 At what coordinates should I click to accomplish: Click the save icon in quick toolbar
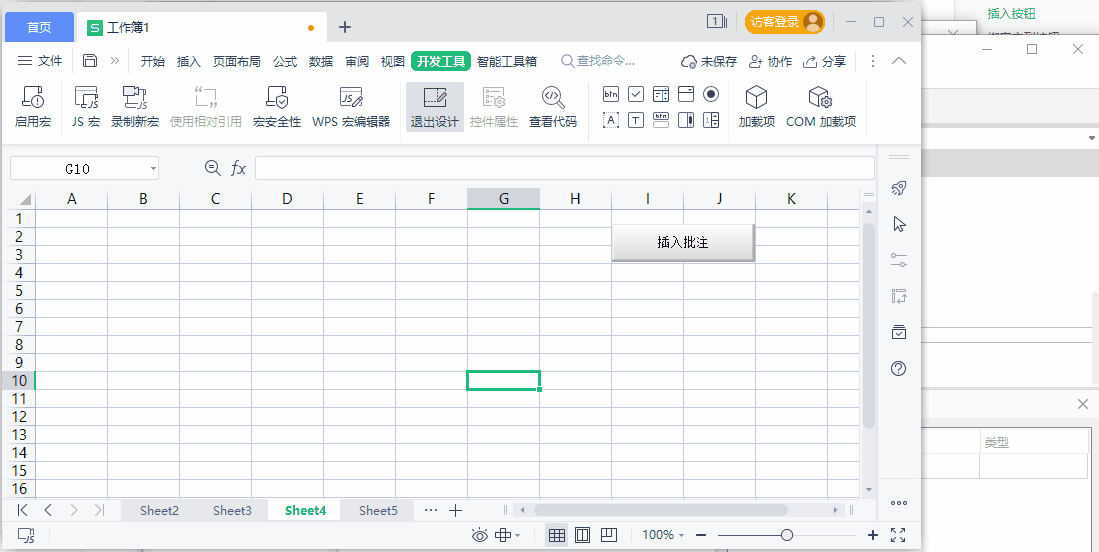(x=90, y=61)
